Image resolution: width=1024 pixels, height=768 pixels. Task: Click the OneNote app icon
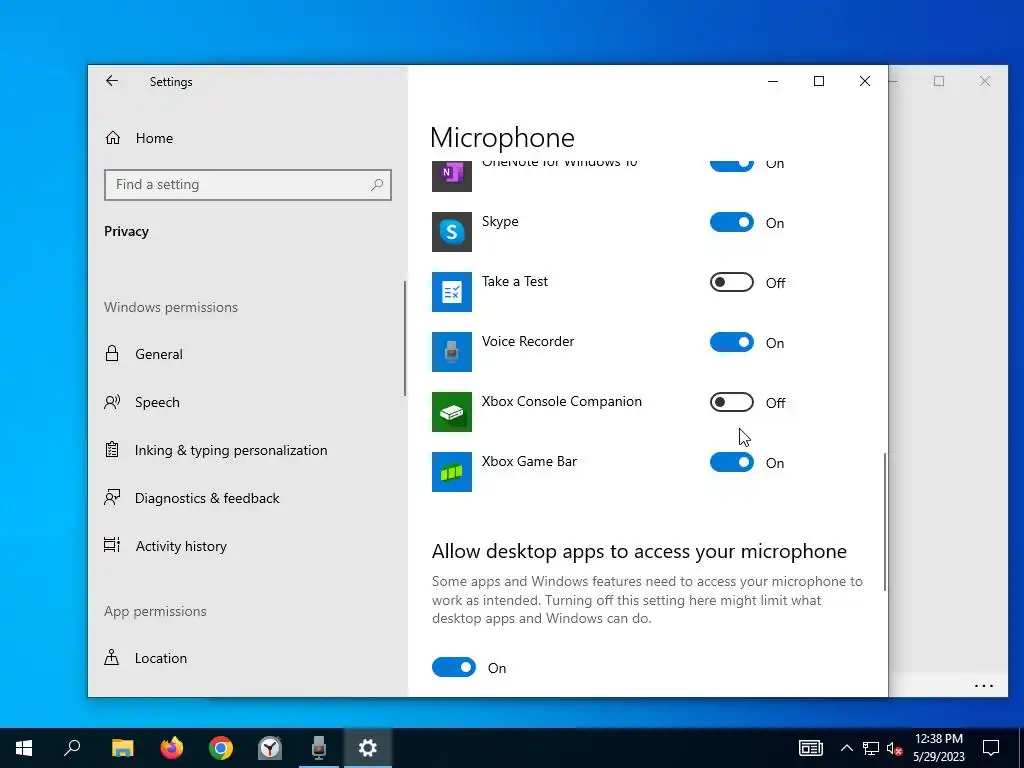452,176
